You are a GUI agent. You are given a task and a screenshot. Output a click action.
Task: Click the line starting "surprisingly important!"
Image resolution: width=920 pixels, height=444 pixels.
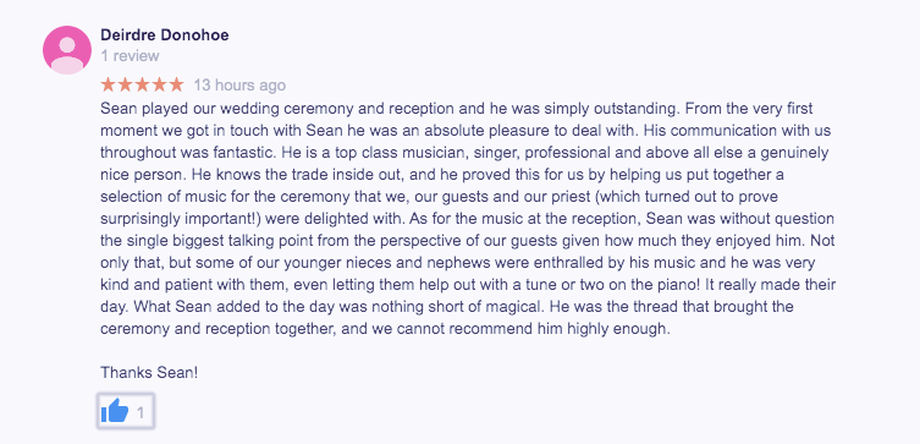pos(467,219)
